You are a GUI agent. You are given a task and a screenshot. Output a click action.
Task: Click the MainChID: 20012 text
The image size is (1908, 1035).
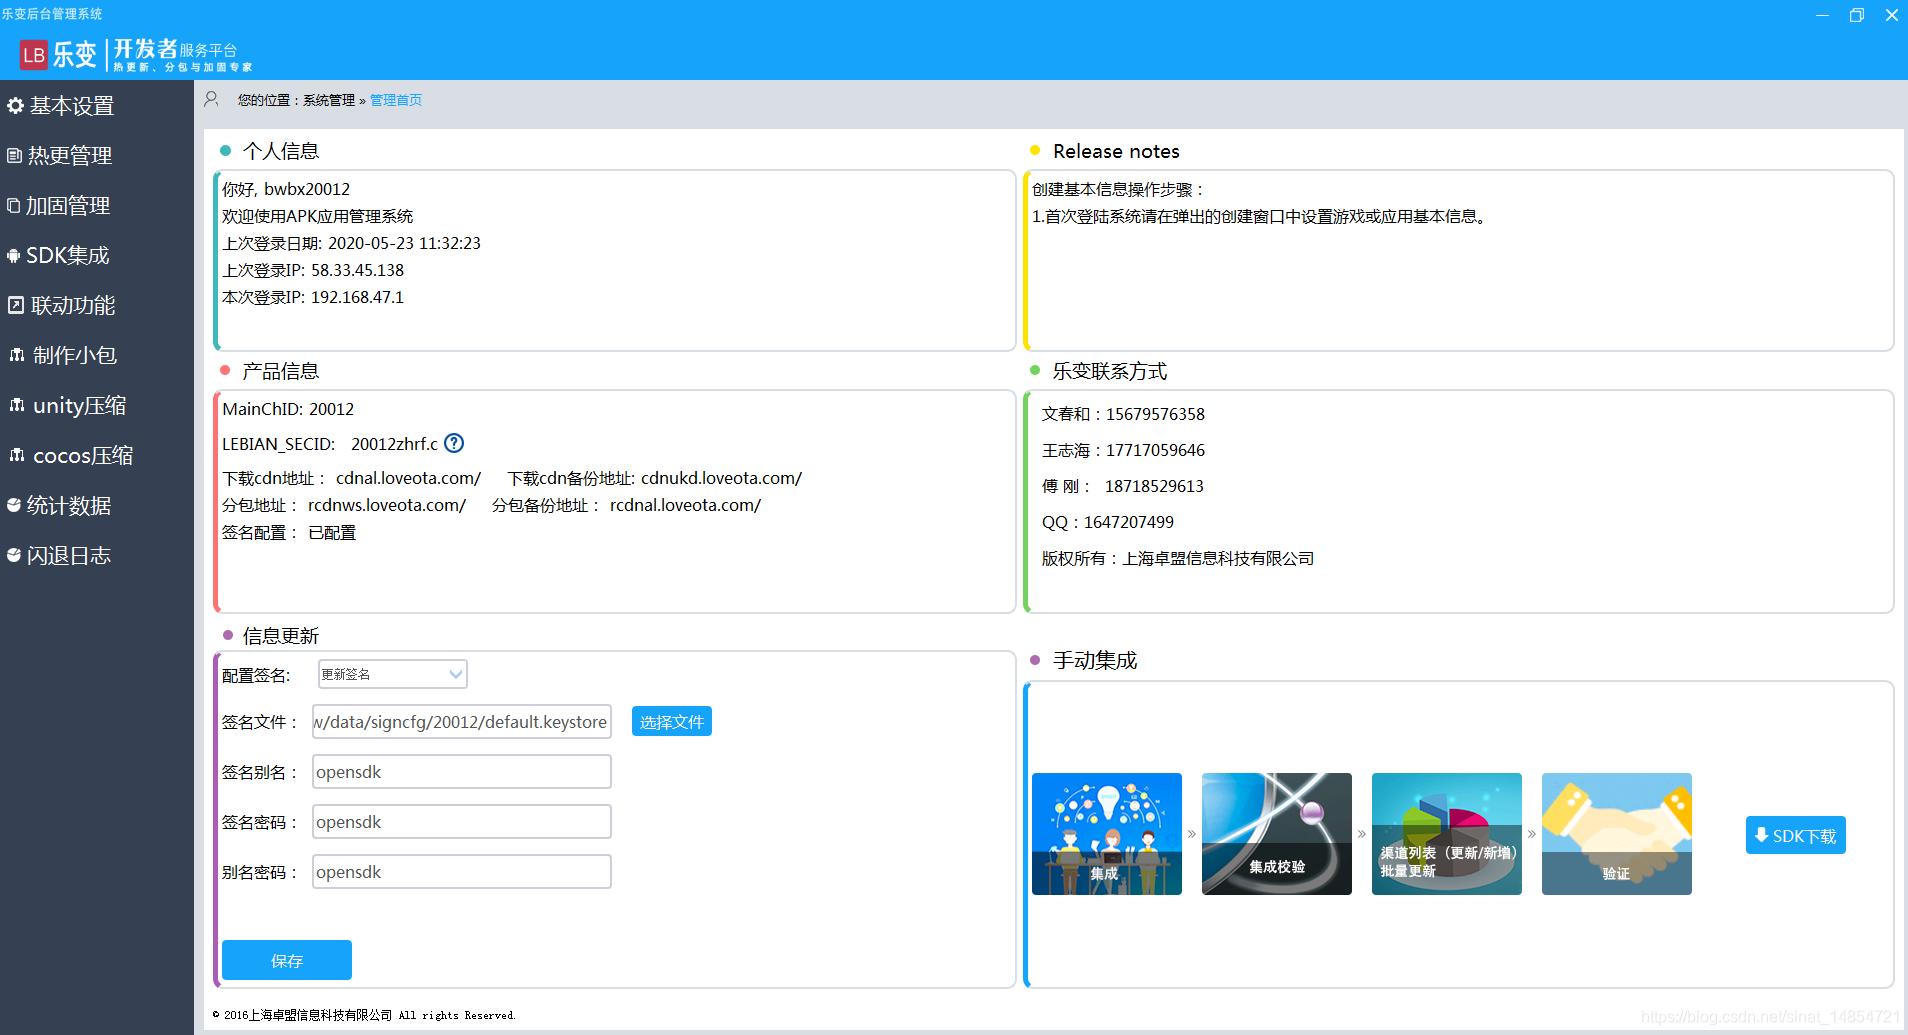(288, 409)
